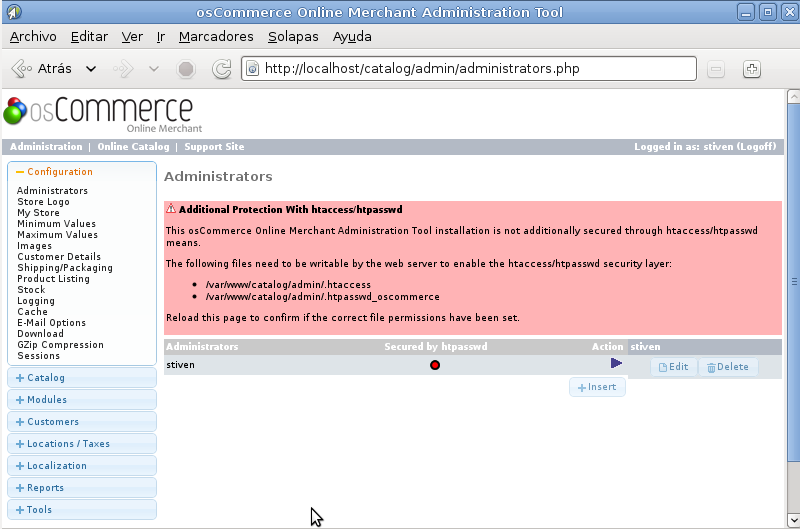Open the Solapas menu
The image size is (800, 529).
coord(293,37)
